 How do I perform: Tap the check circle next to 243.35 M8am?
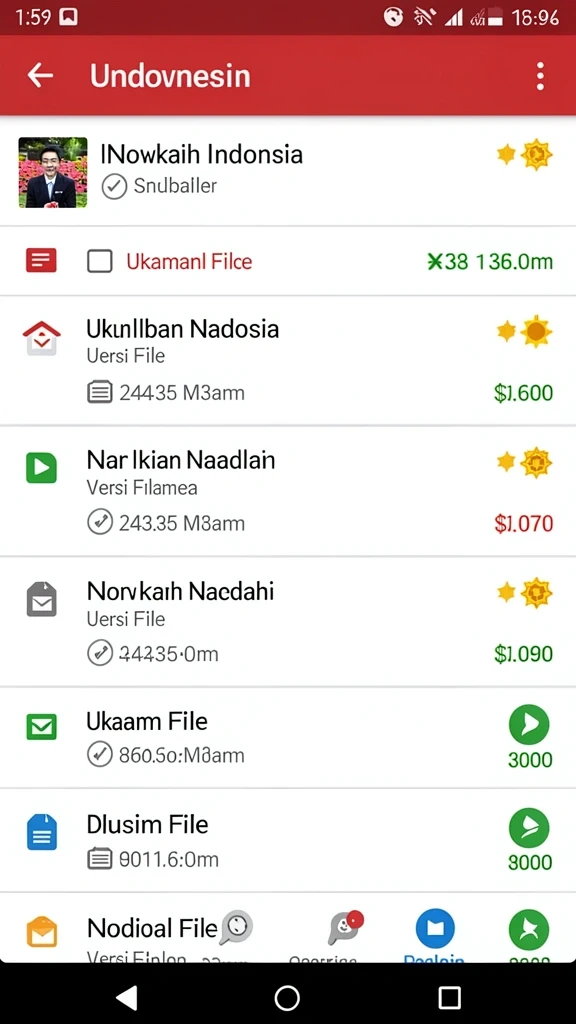(100, 522)
